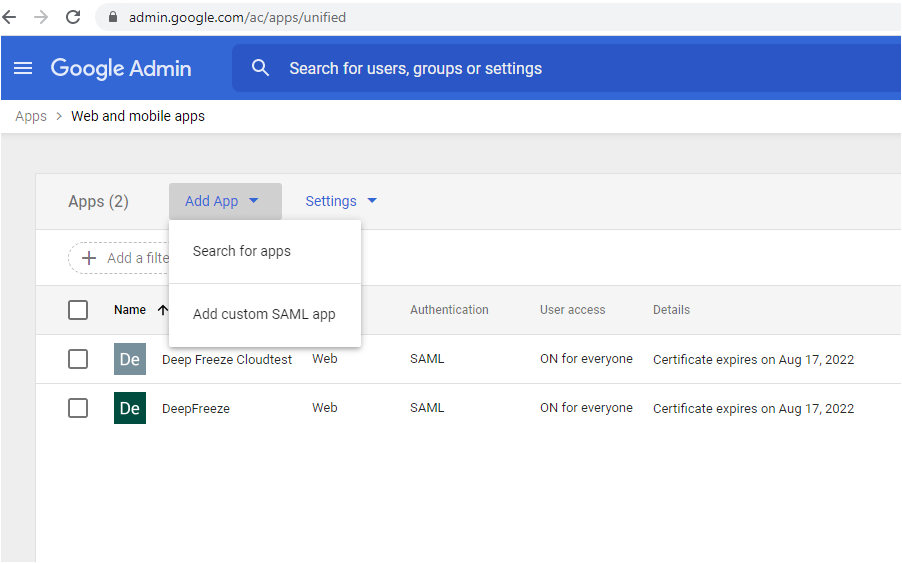Select the DeepFreeze row checkbox

tap(78, 408)
